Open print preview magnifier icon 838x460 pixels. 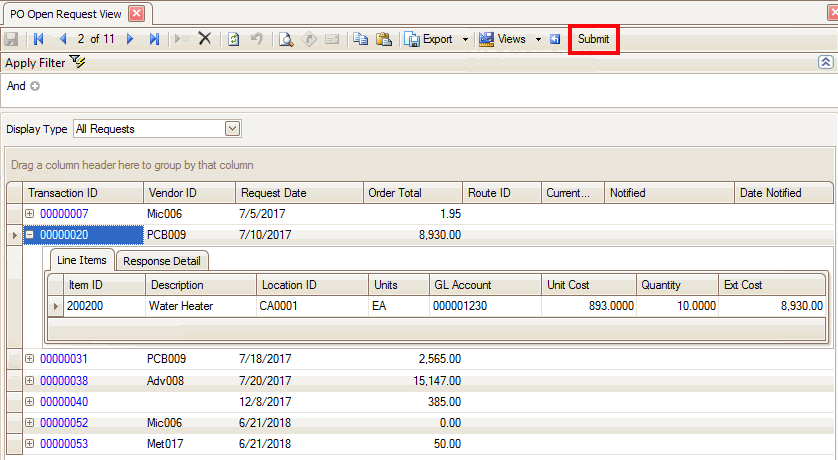[286, 39]
